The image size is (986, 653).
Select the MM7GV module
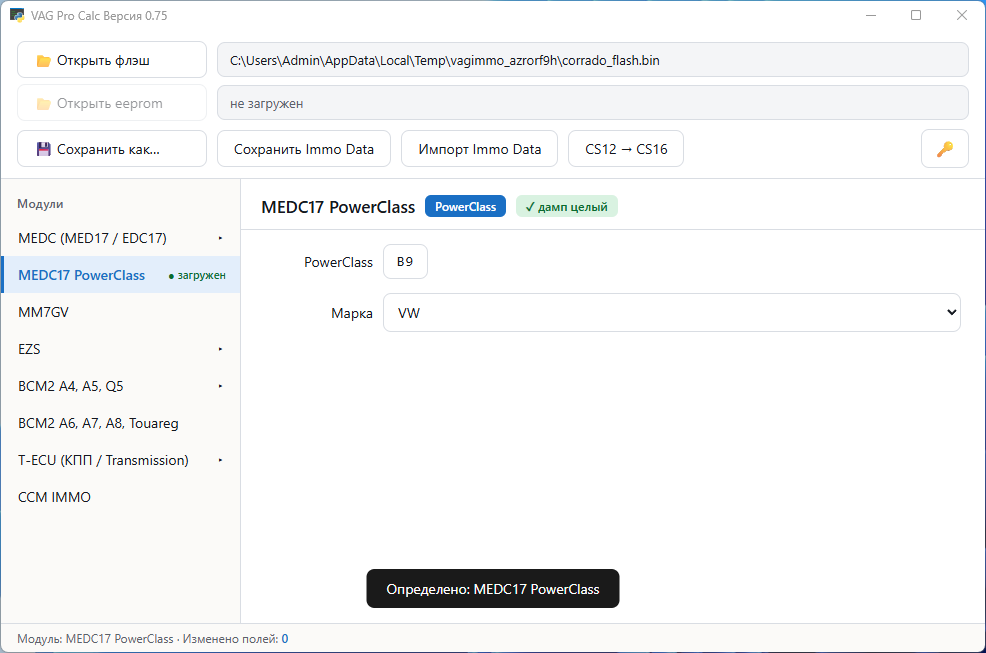[121, 312]
